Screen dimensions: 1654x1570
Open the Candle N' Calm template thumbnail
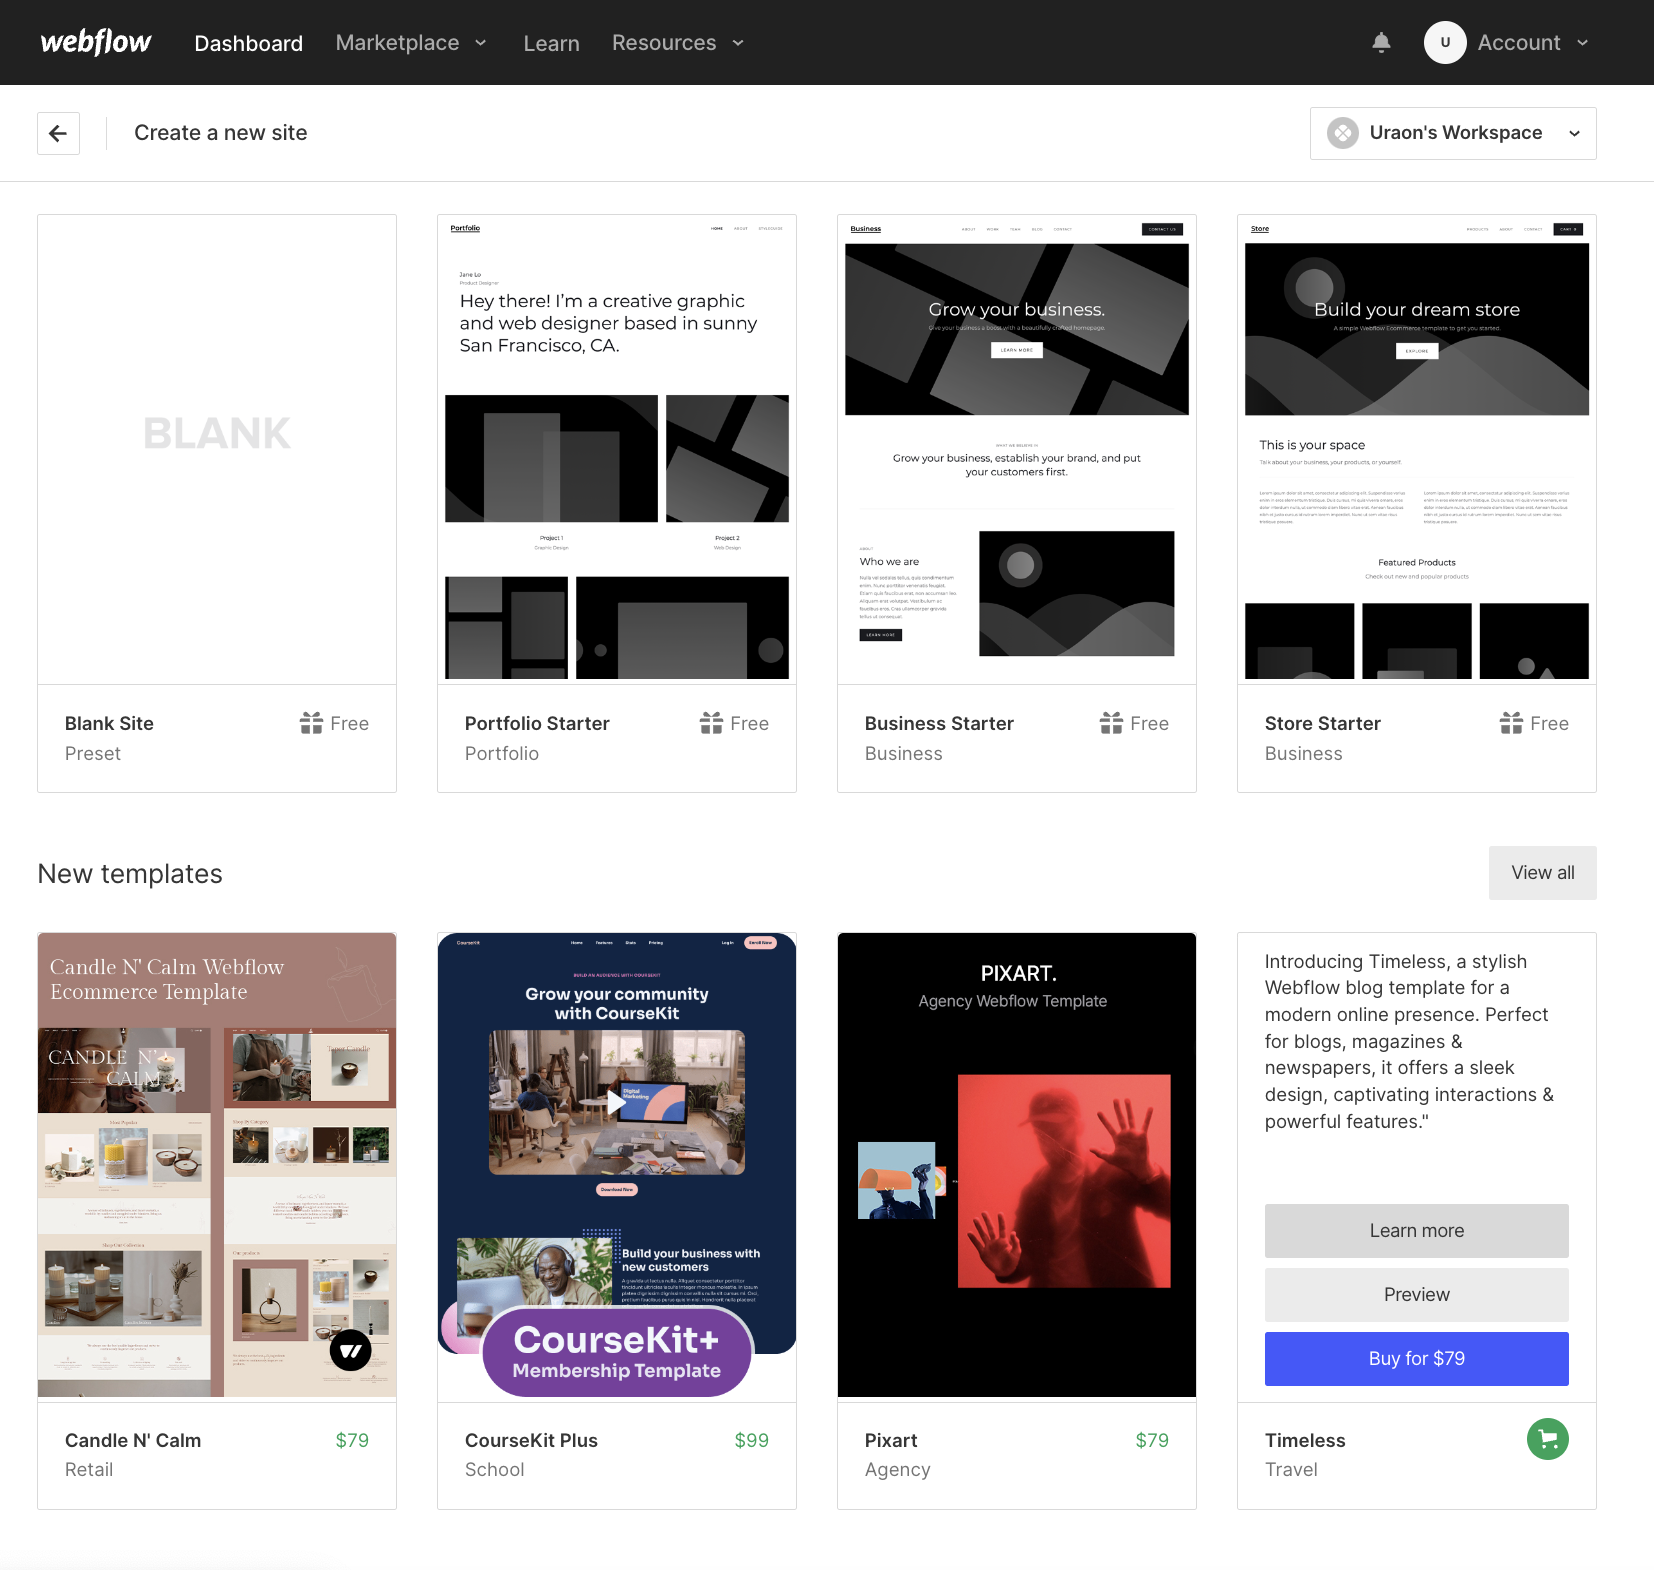pos(217,1165)
